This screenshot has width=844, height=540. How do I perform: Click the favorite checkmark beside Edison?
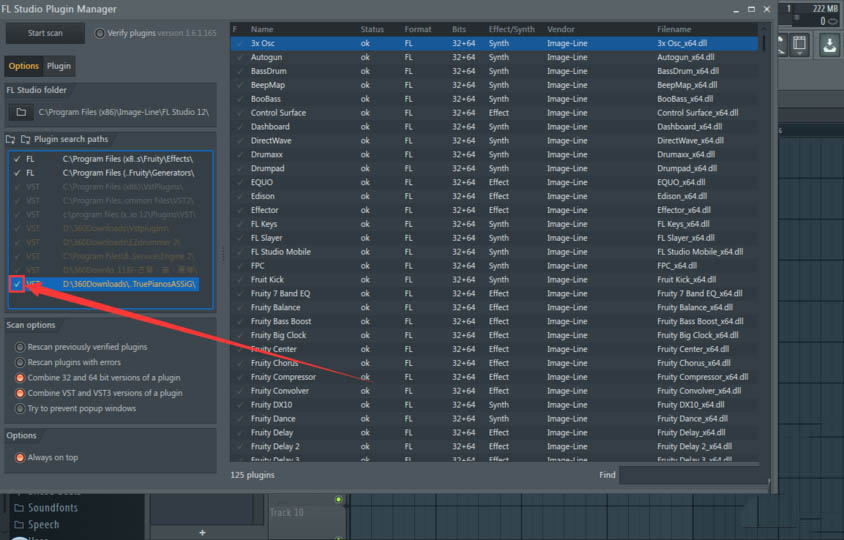(x=240, y=197)
